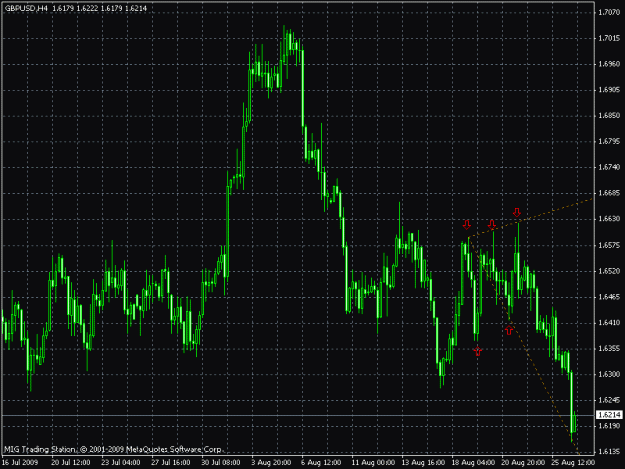Click the 1.6905 price axis label
The width and height of the screenshot is (625, 469).
coord(609,90)
